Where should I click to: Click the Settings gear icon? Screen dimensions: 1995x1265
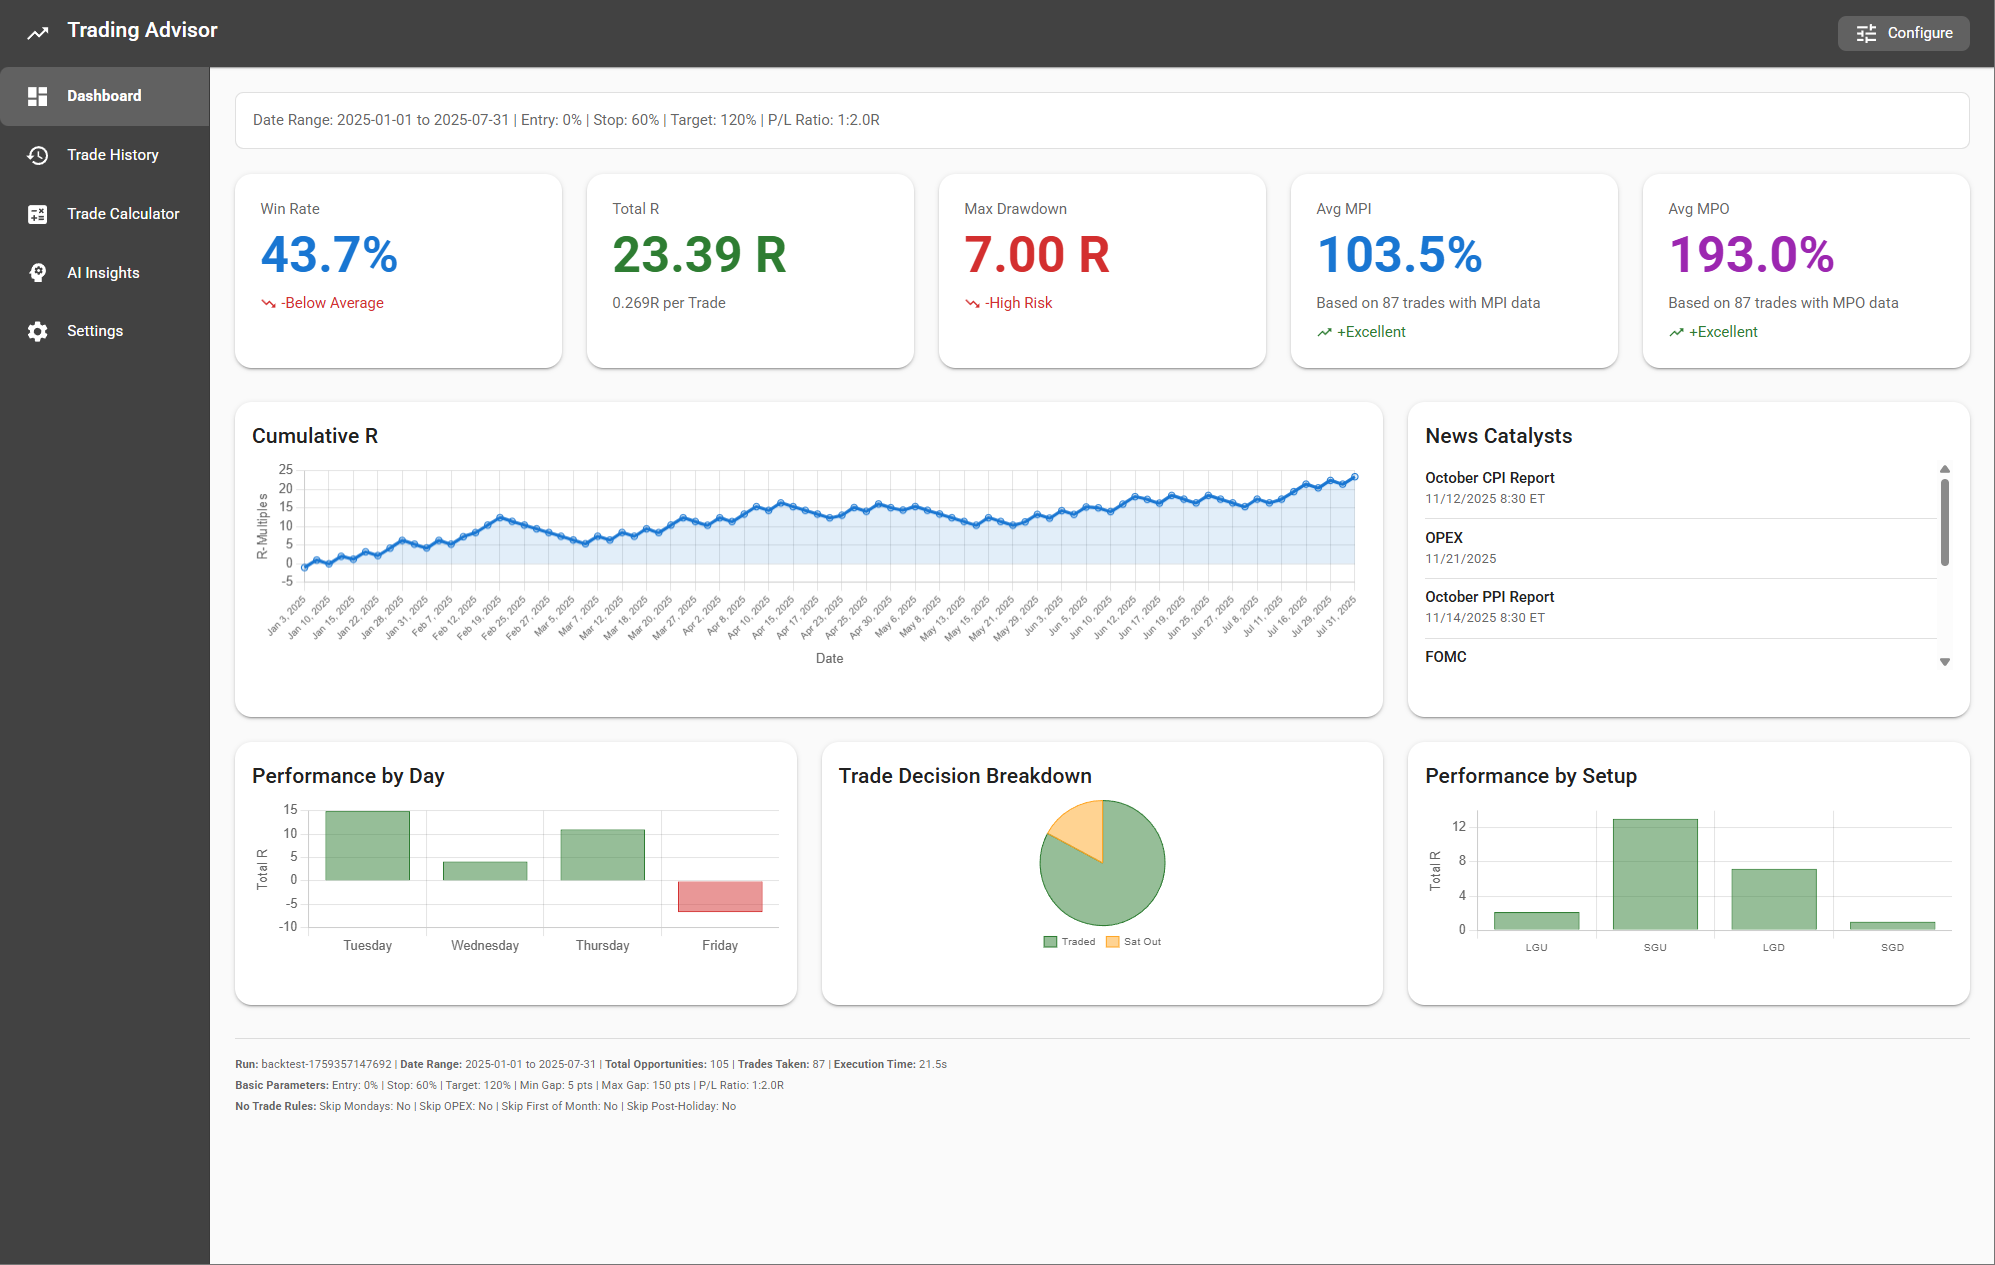point(37,330)
